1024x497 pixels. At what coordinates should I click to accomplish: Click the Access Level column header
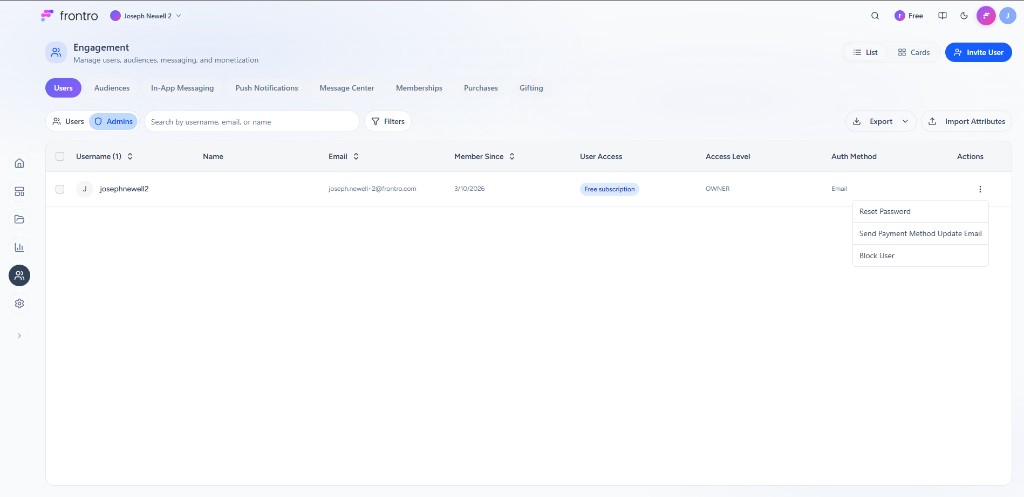coord(728,157)
